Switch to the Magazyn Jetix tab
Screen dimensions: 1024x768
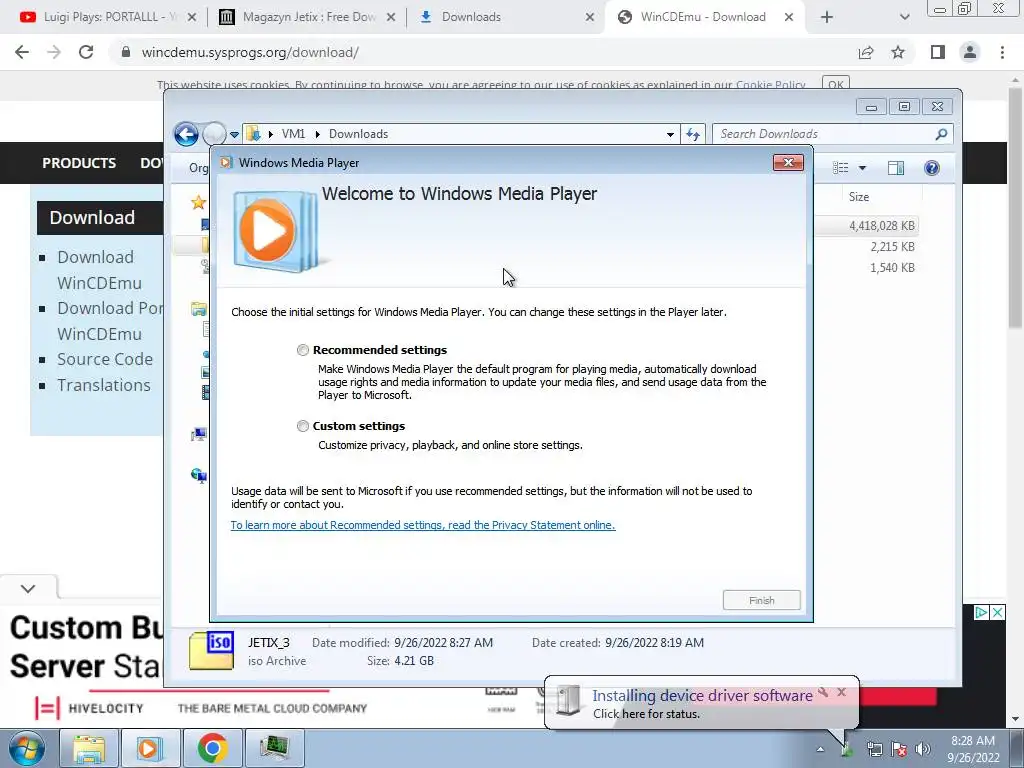(307, 17)
